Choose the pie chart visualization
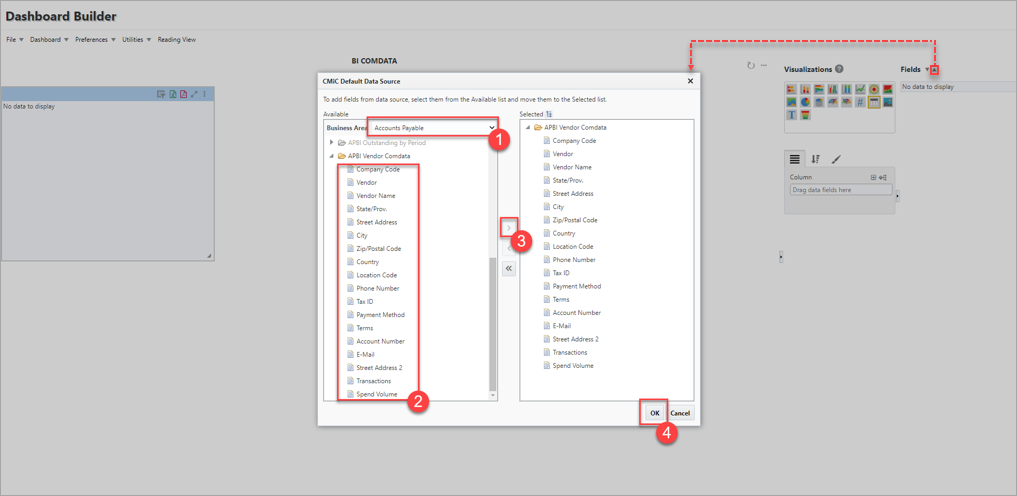Screen dimensions: 1017x496 point(806,102)
